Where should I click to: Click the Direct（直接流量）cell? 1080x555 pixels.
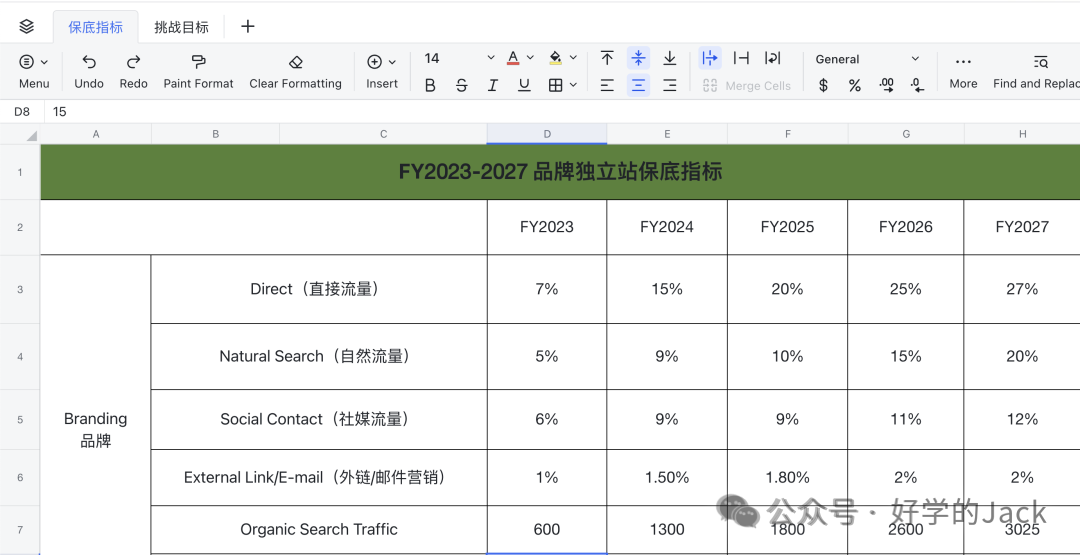(319, 289)
